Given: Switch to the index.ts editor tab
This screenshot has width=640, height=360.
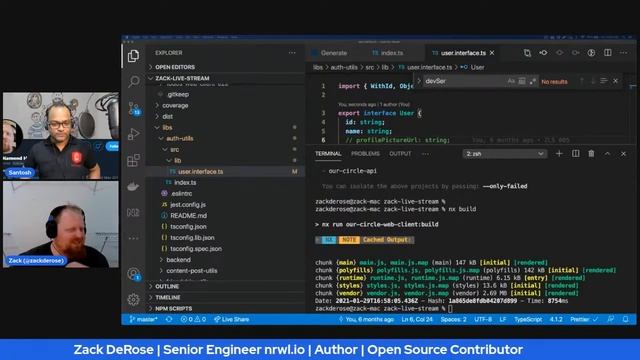Looking at the screenshot, I should coord(388,53).
